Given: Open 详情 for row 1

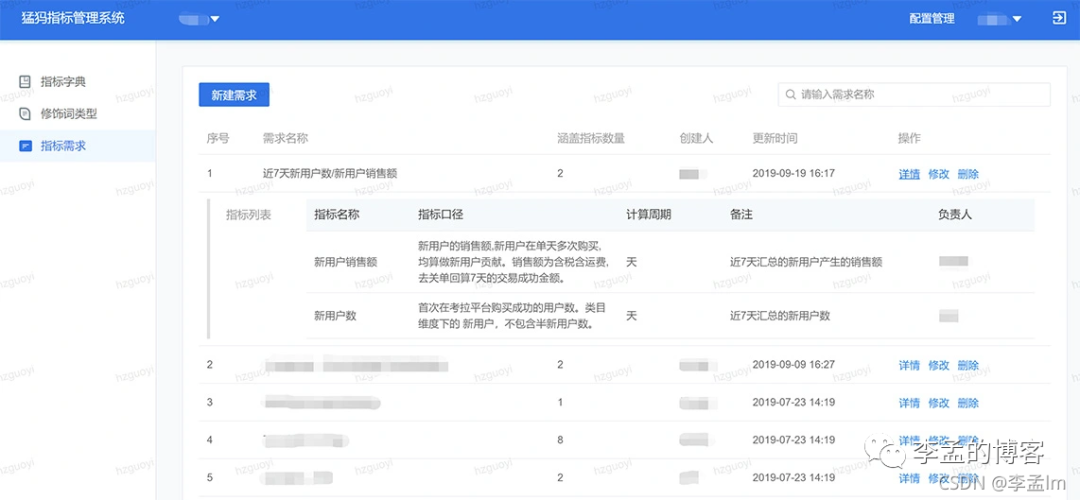Looking at the screenshot, I should click(x=909, y=174).
